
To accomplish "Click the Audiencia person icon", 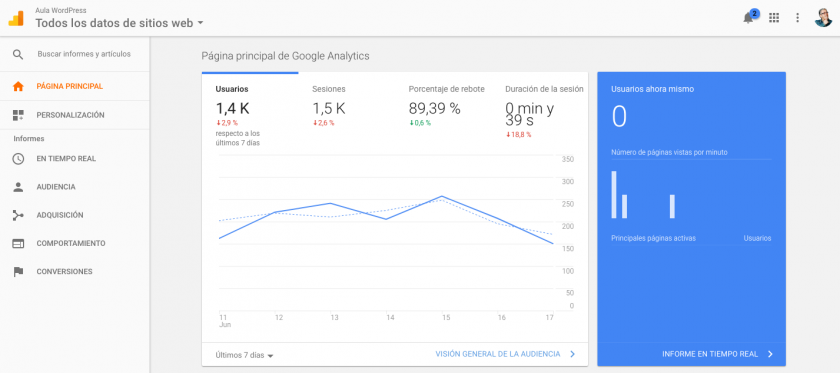I will click(x=18, y=187).
